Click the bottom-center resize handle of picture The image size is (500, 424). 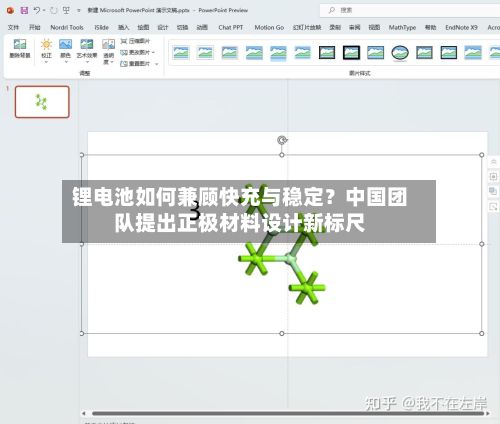coord(282,333)
